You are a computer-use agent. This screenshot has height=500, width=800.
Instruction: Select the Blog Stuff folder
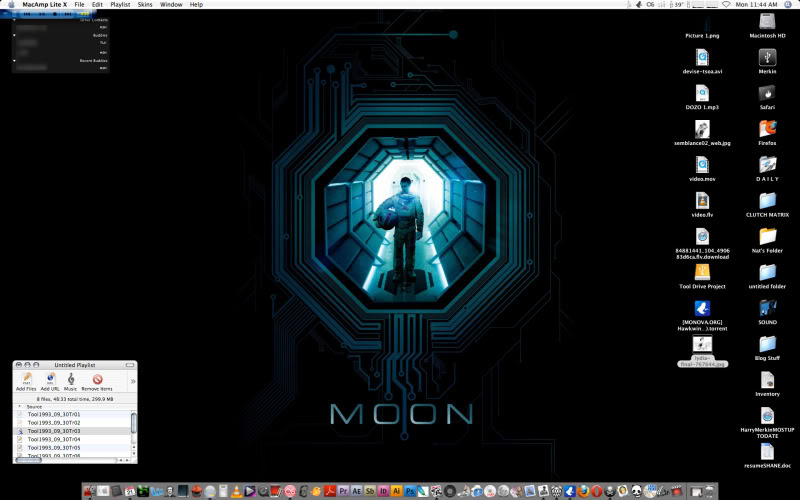pyautogui.click(x=767, y=344)
